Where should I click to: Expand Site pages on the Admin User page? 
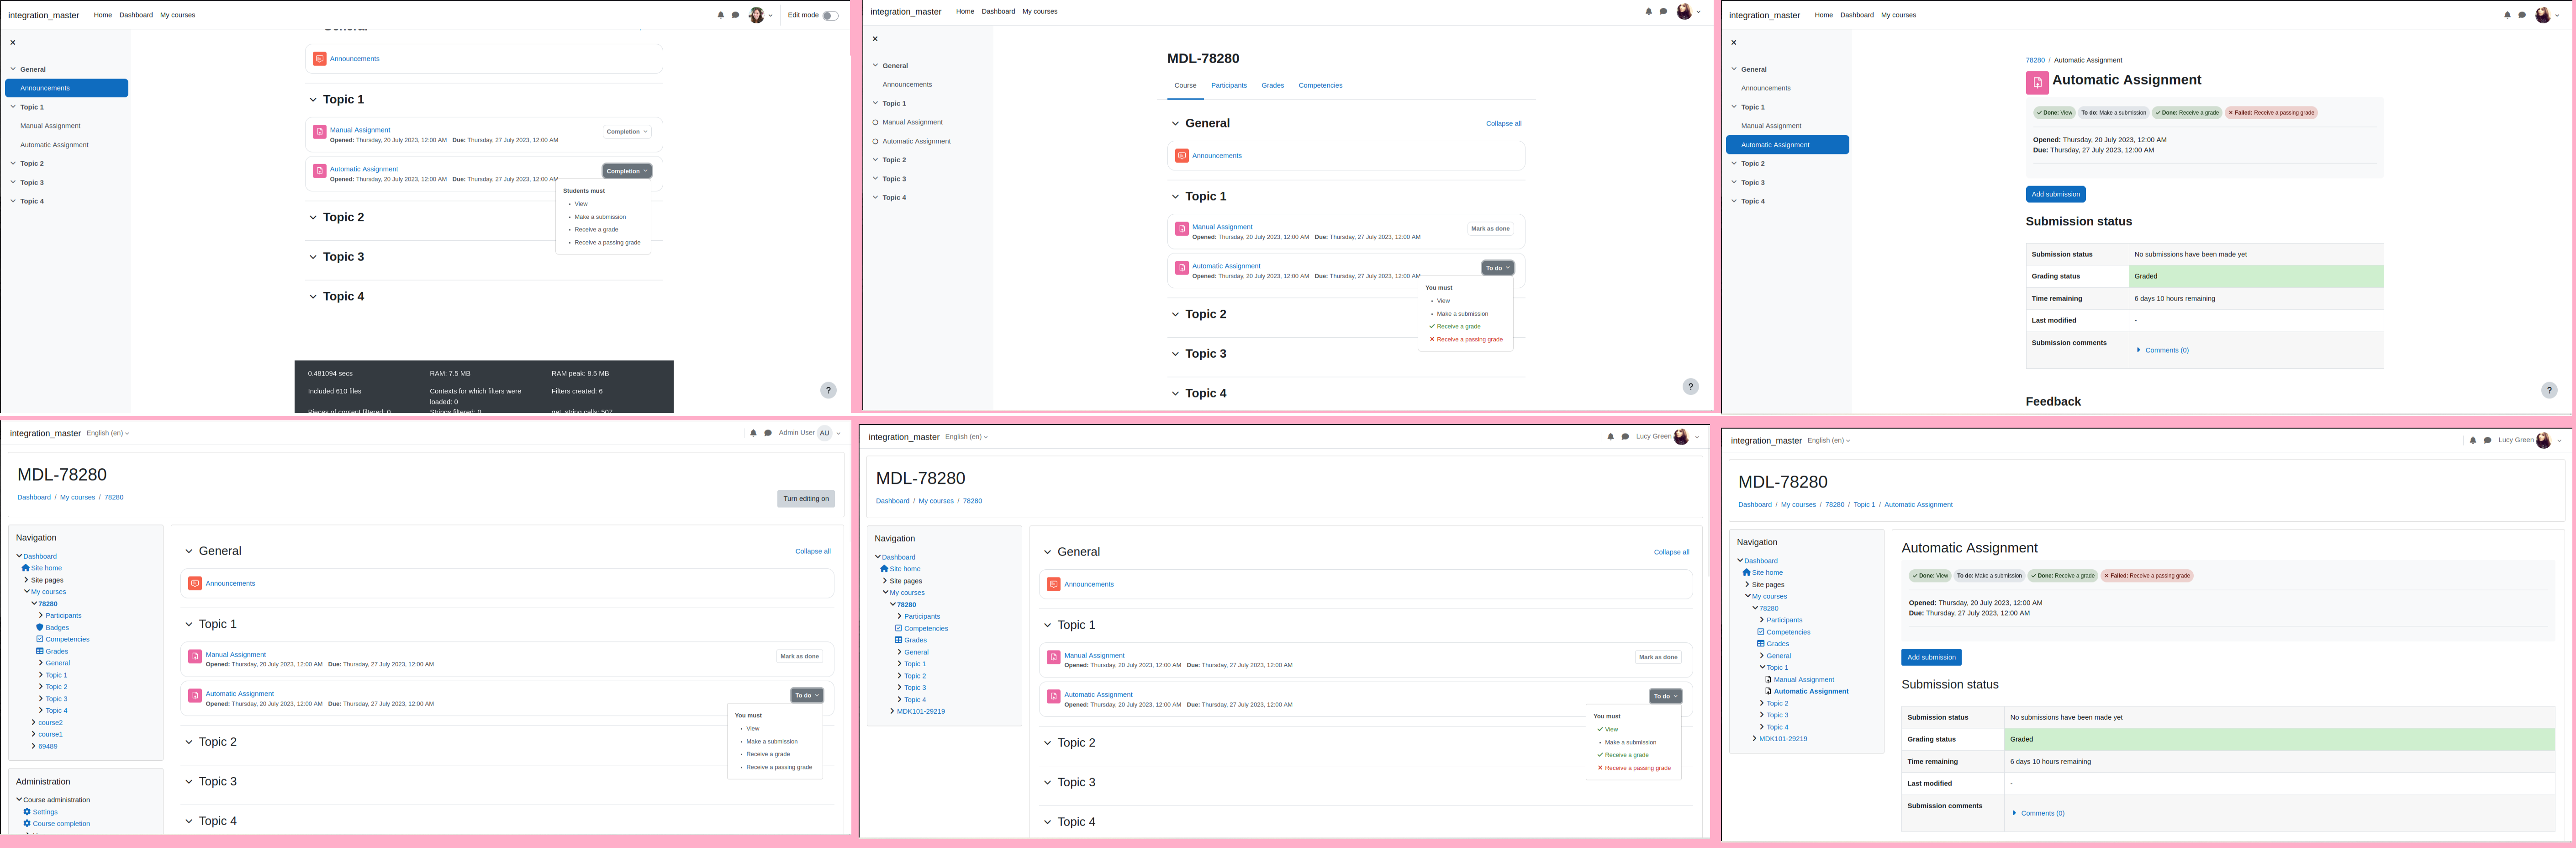[26, 580]
